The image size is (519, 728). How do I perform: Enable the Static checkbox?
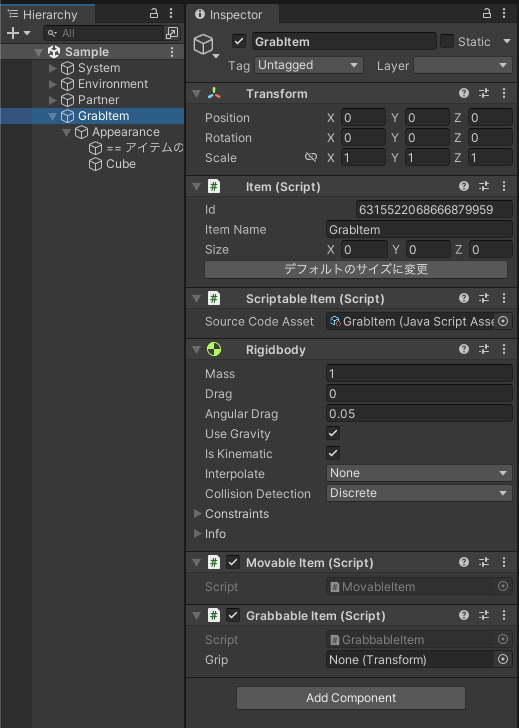[447, 41]
